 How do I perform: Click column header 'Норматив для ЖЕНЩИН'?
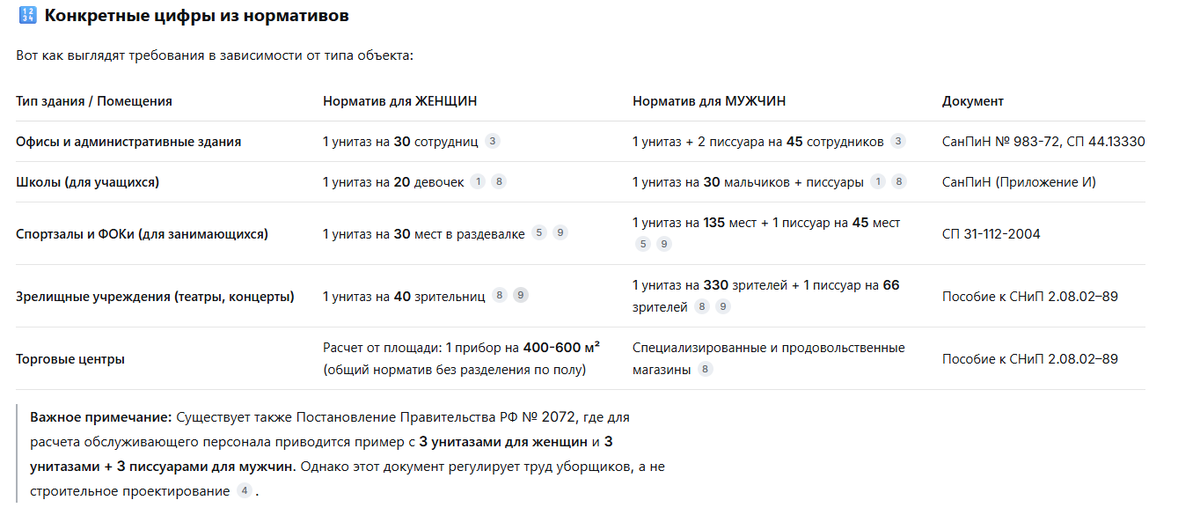(x=400, y=101)
